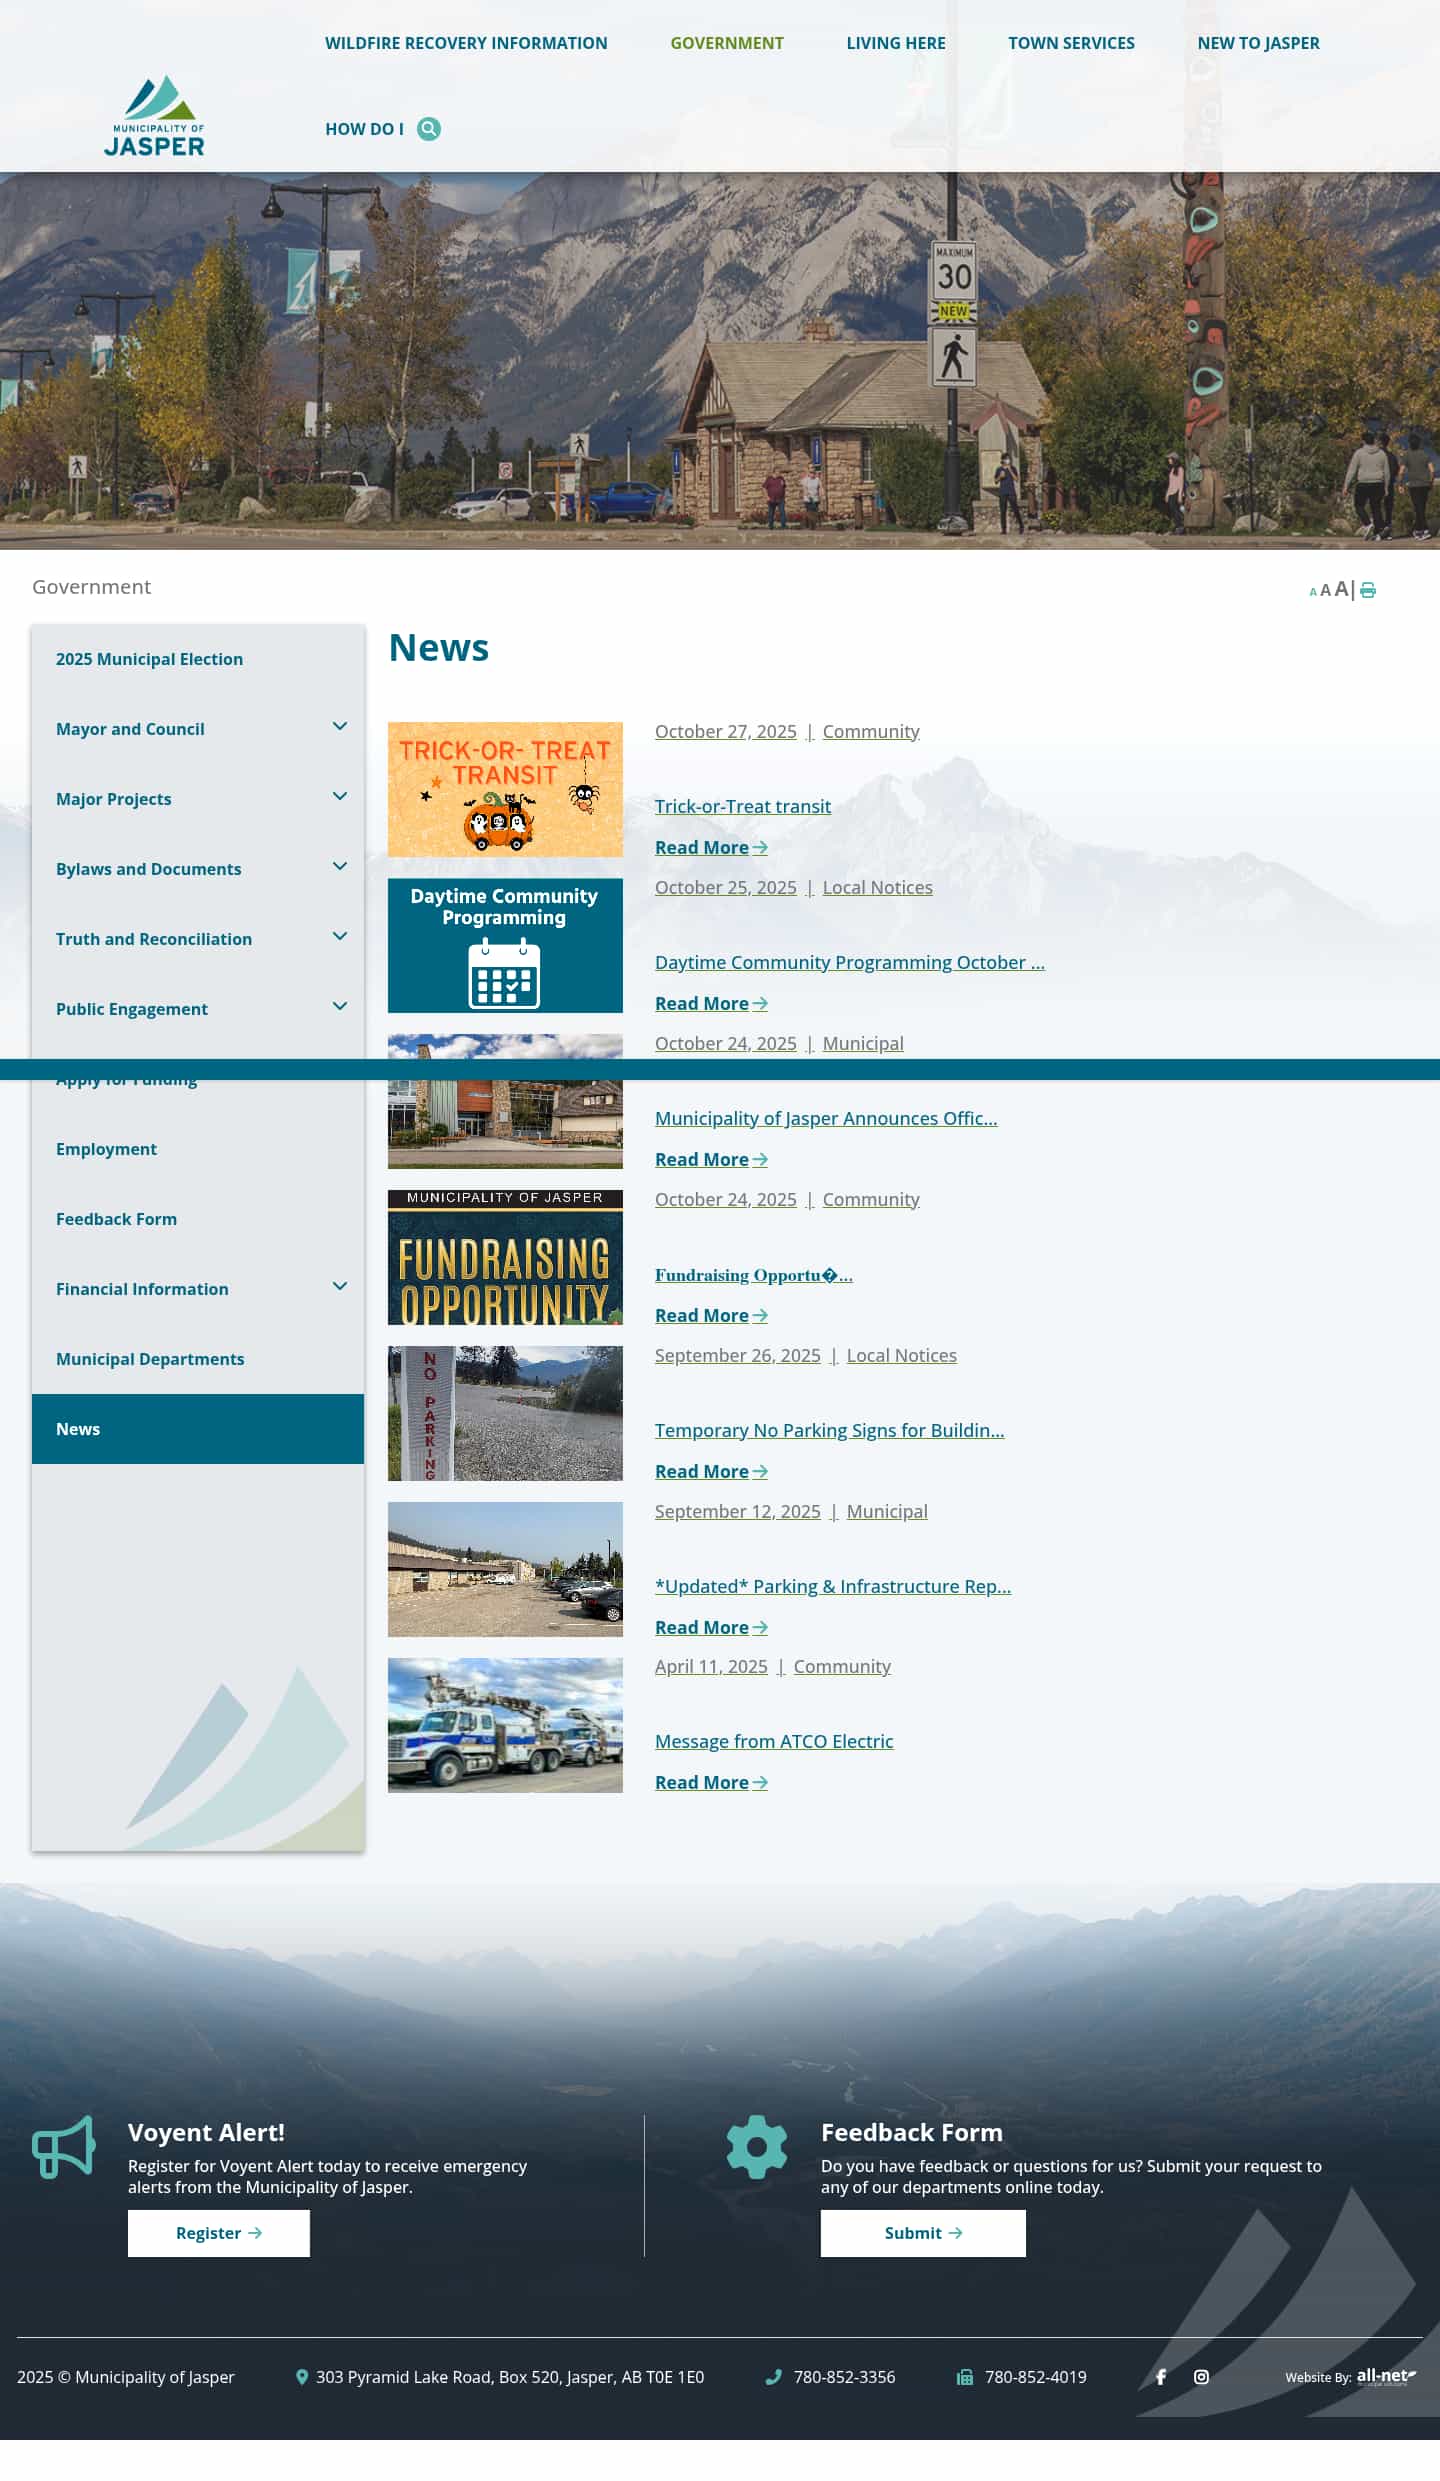Open the Trick-or-Treat transit article title
This screenshot has height=2481, width=1440.
click(743, 806)
